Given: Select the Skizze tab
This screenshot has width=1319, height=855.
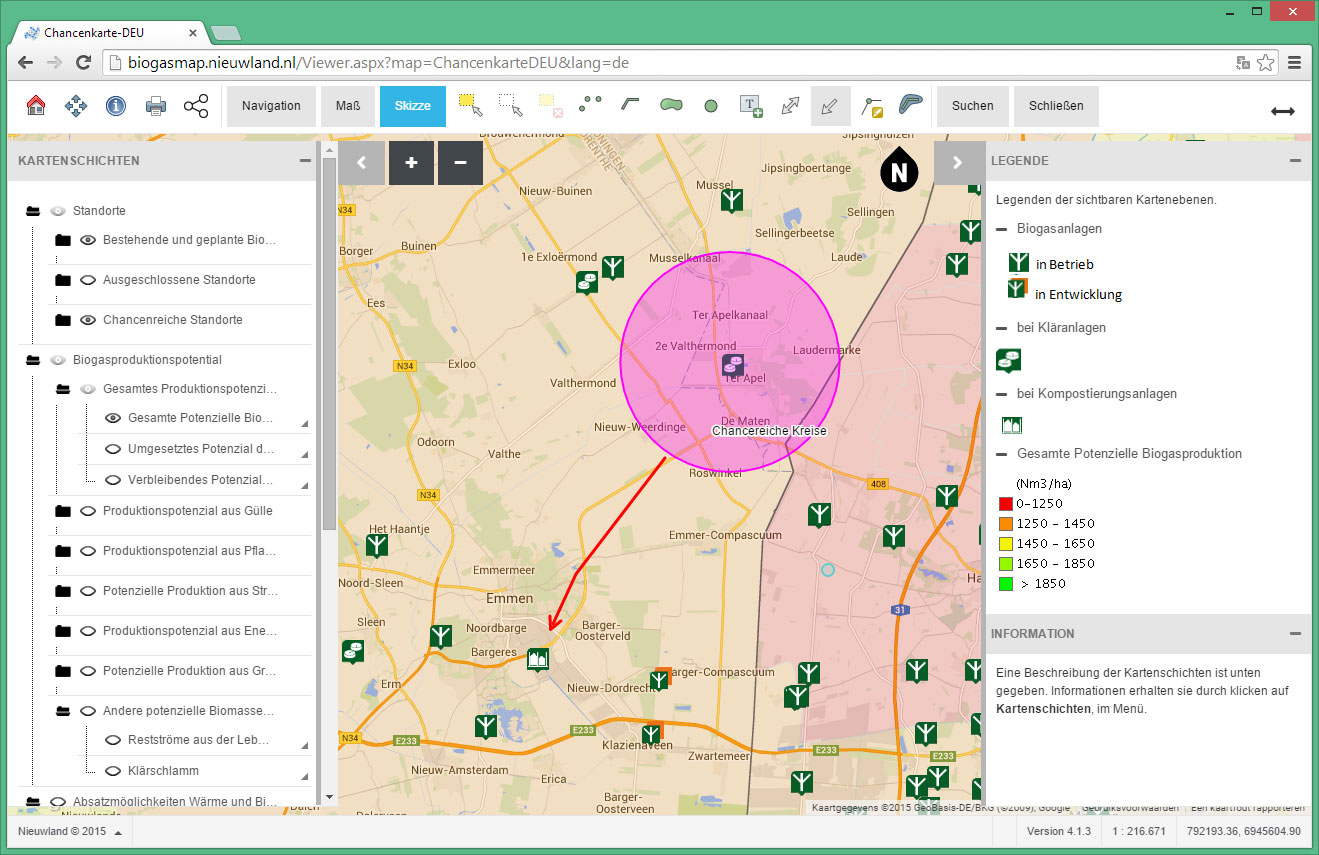Looking at the screenshot, I should 413,106.
